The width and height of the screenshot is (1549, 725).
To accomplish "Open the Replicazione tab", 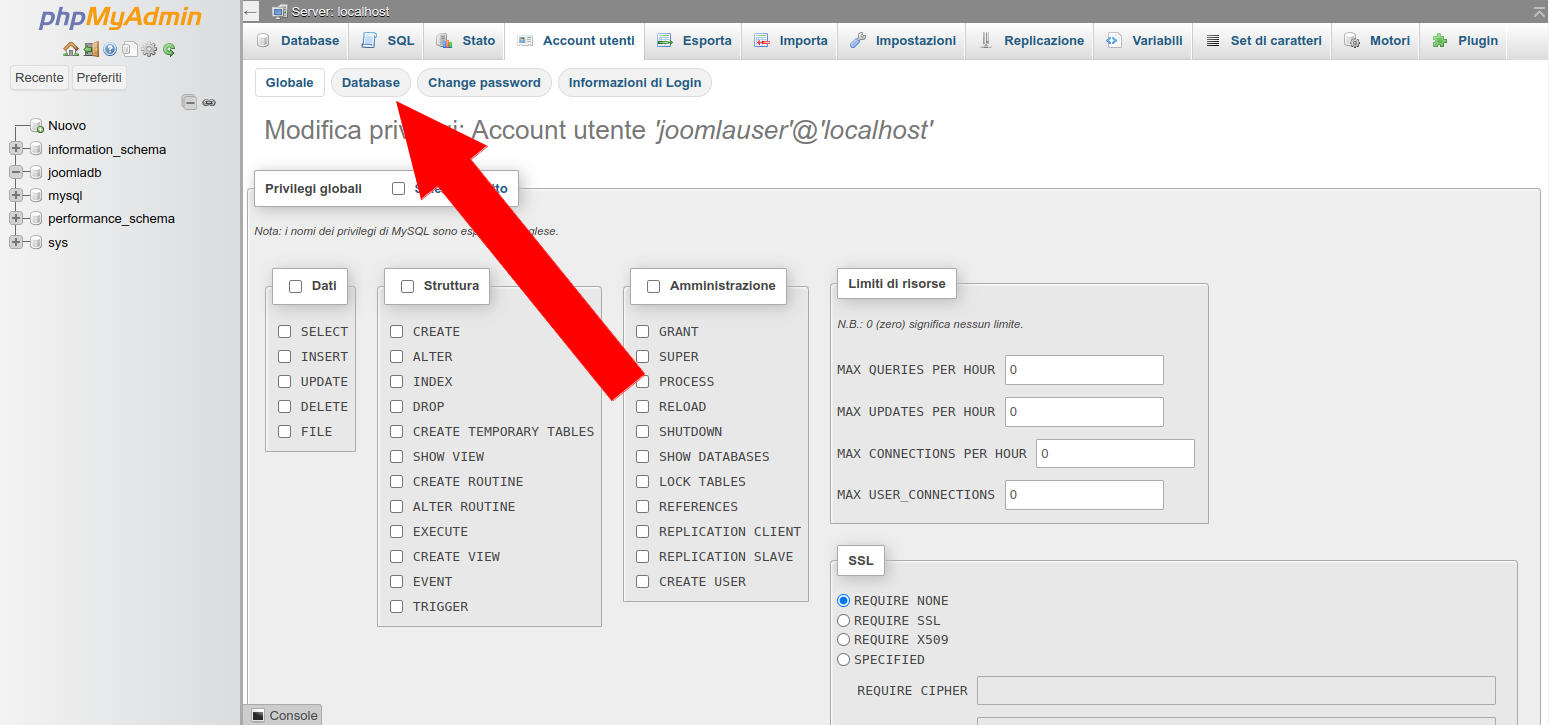I will coord(1031,41).
